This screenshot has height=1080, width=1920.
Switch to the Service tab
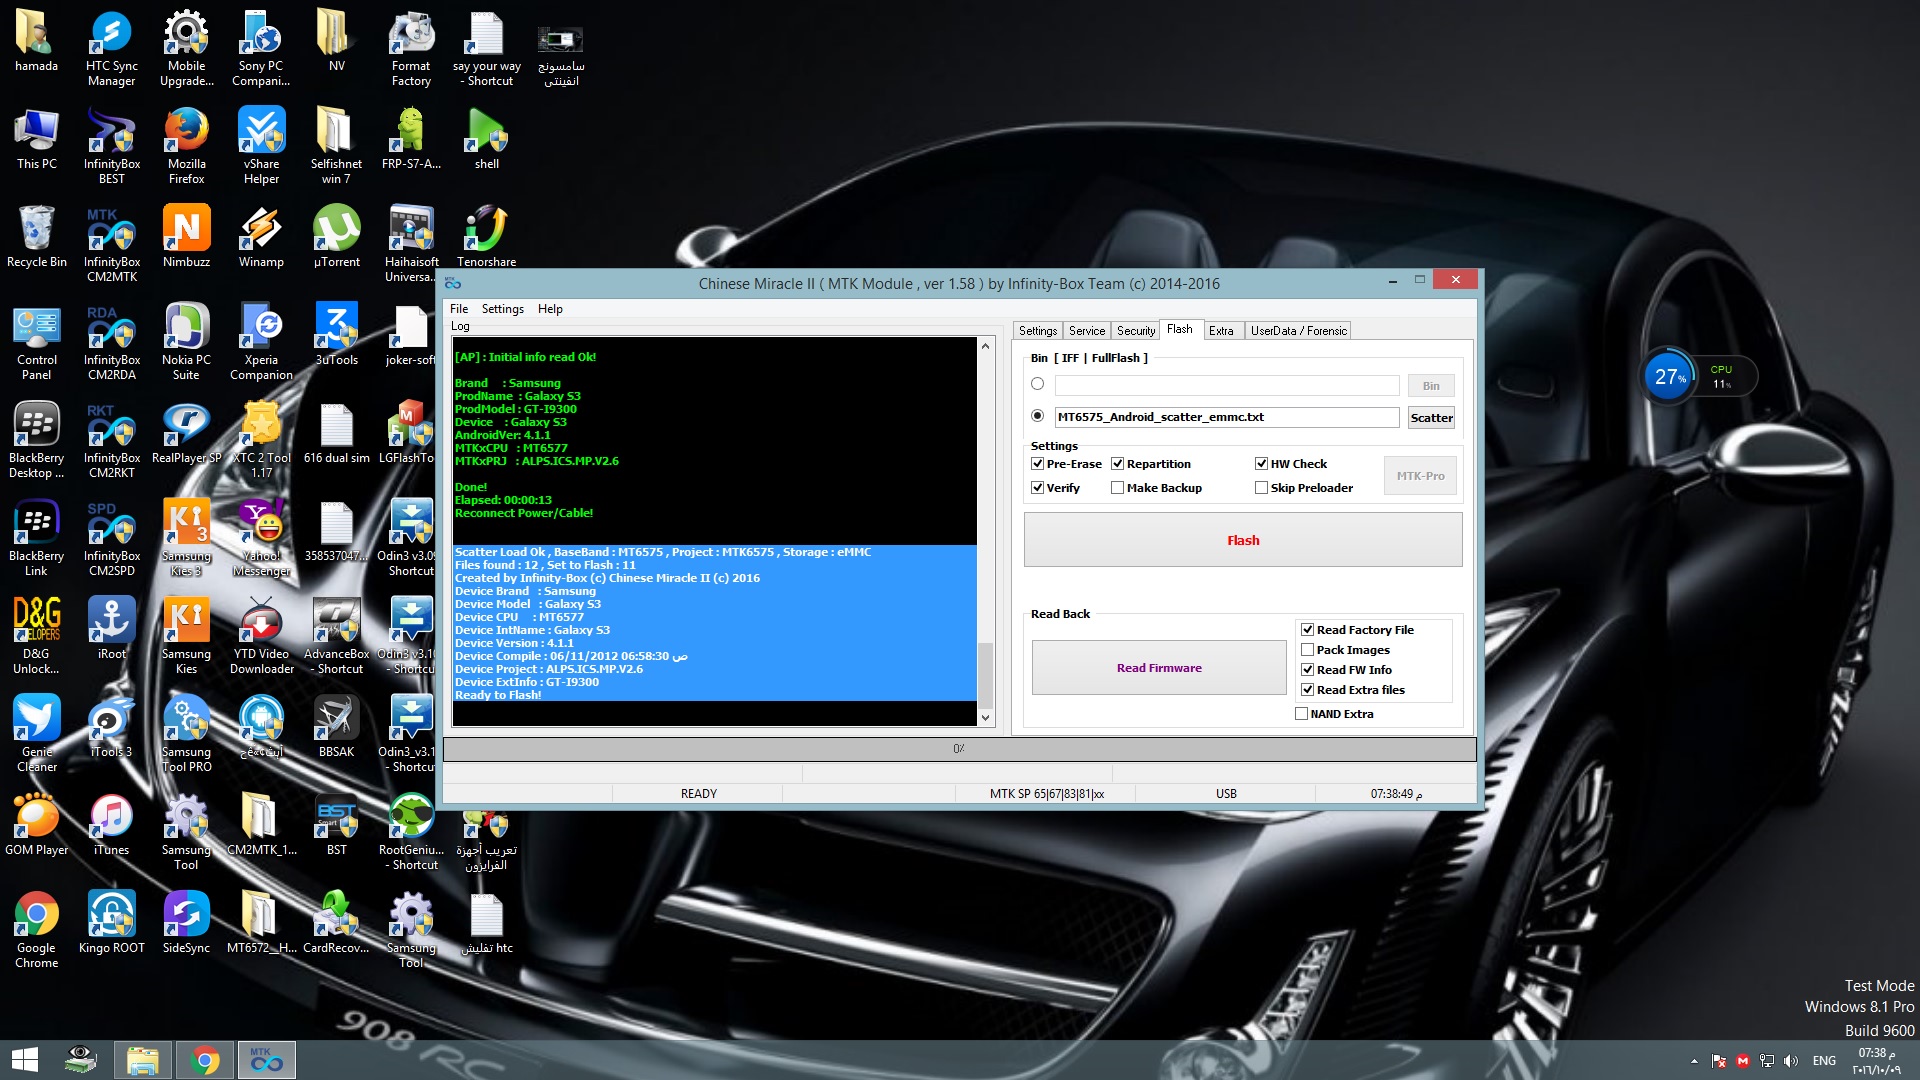point(1086,331)
